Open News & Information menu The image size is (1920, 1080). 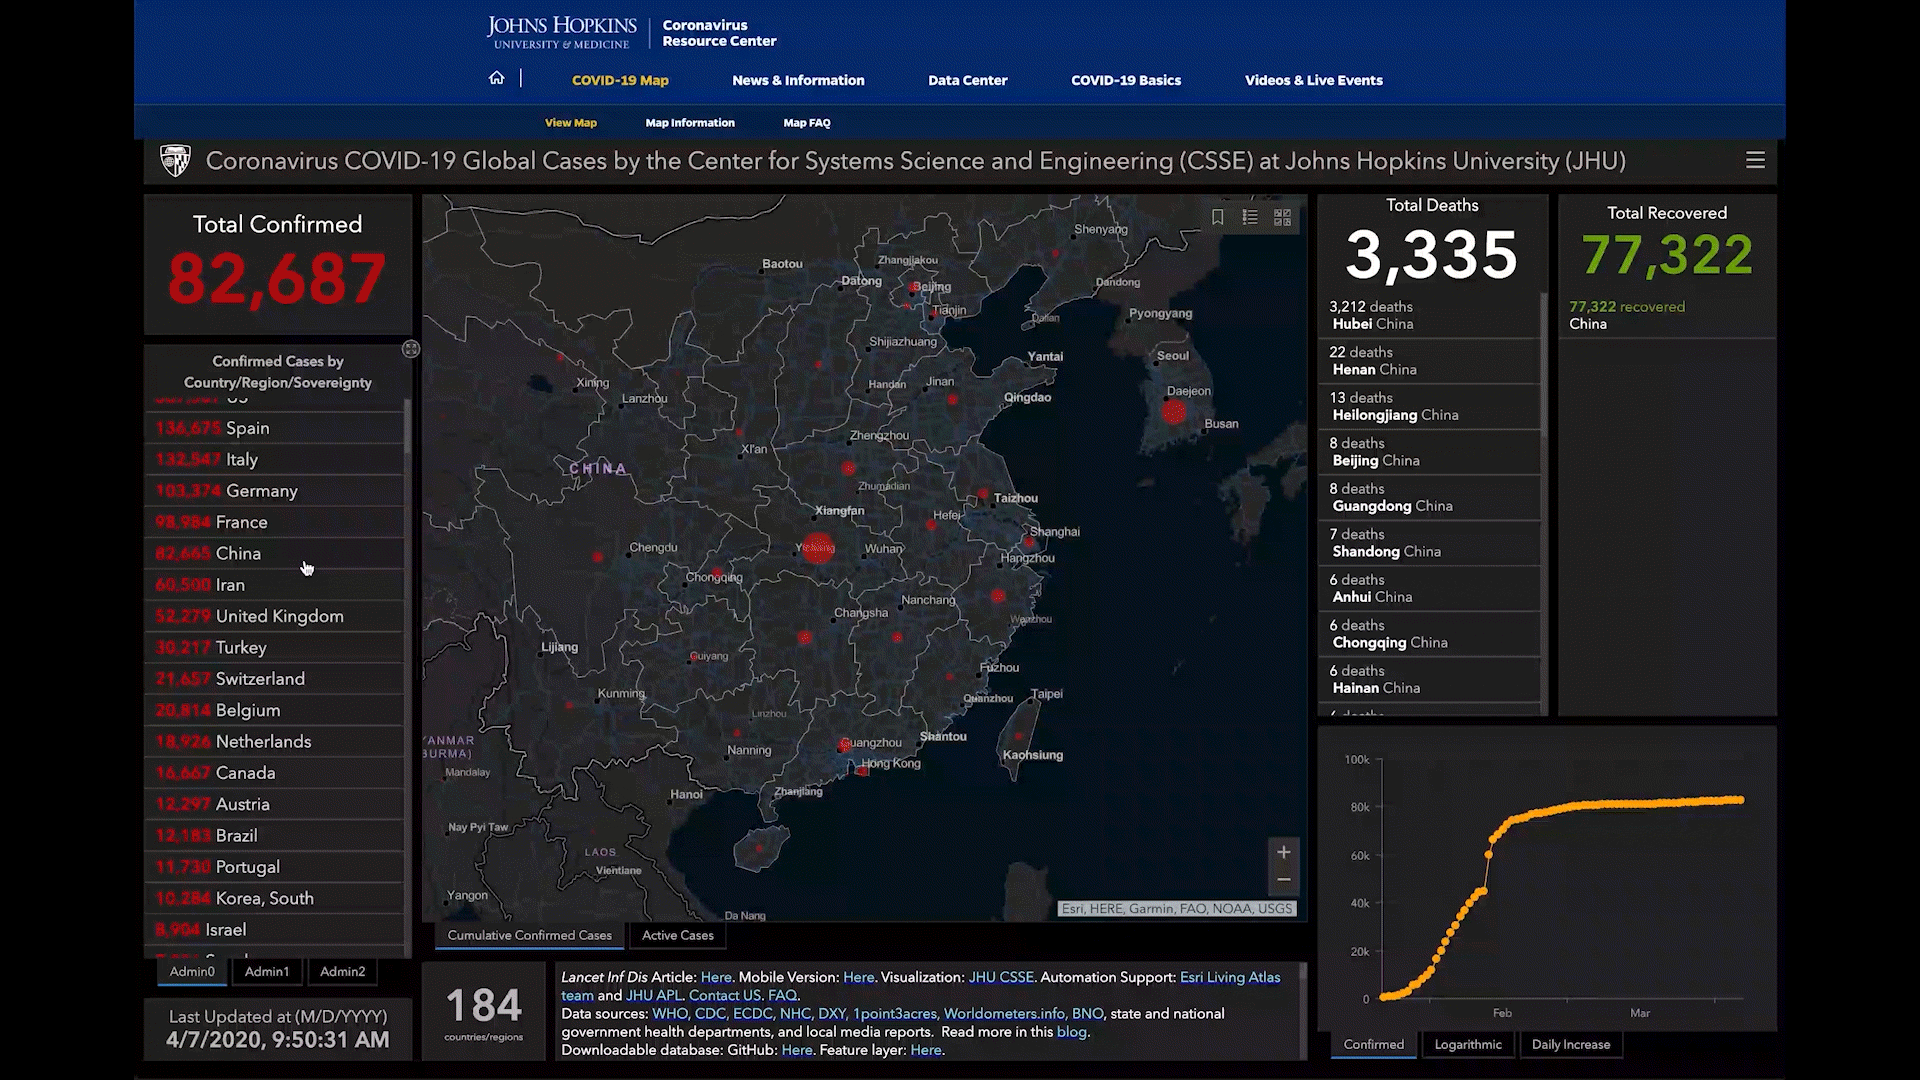798,80
